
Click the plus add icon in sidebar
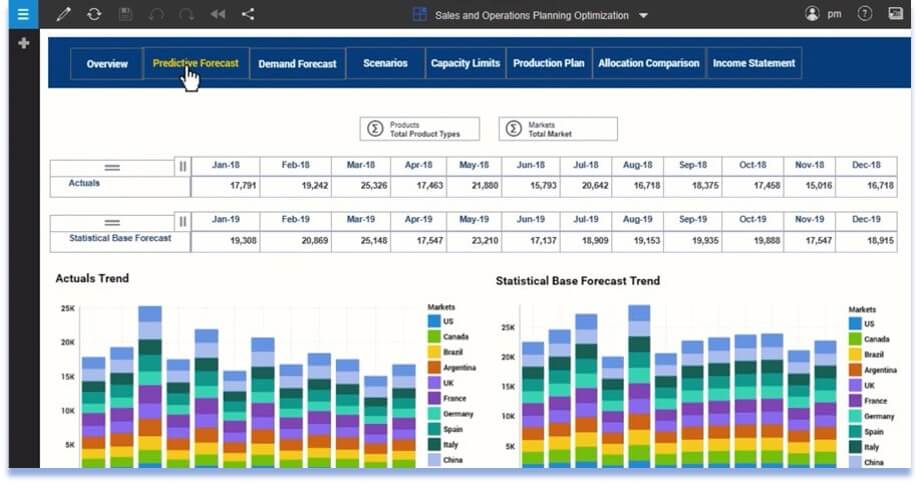(x=24, y=44)
